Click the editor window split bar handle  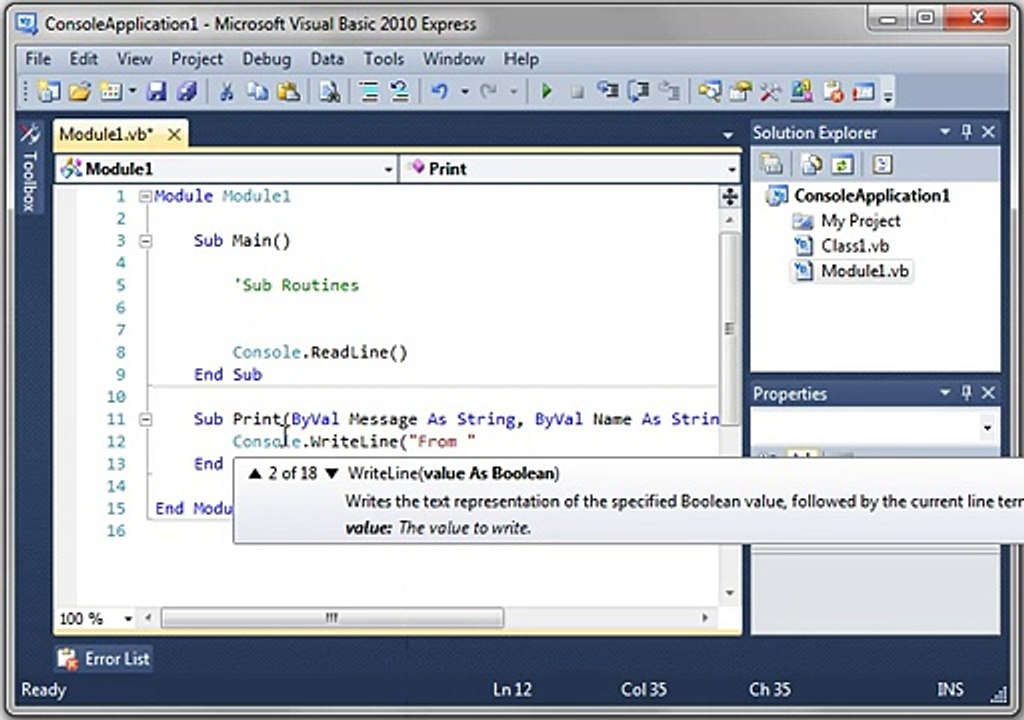pos(729,196)
